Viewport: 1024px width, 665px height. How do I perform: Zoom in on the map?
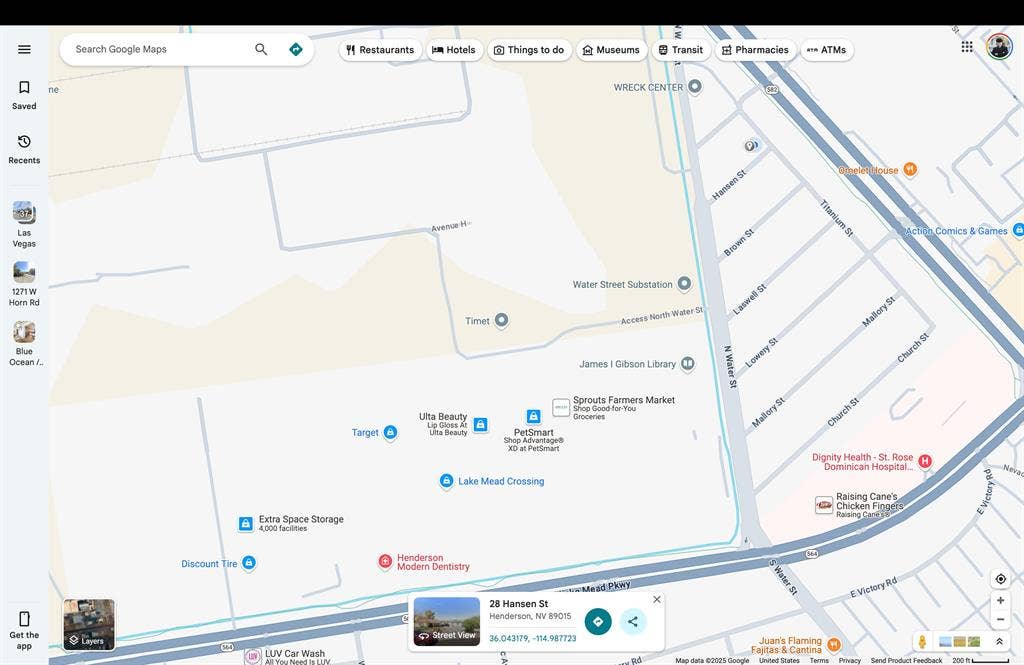(x=1000, y=601)
